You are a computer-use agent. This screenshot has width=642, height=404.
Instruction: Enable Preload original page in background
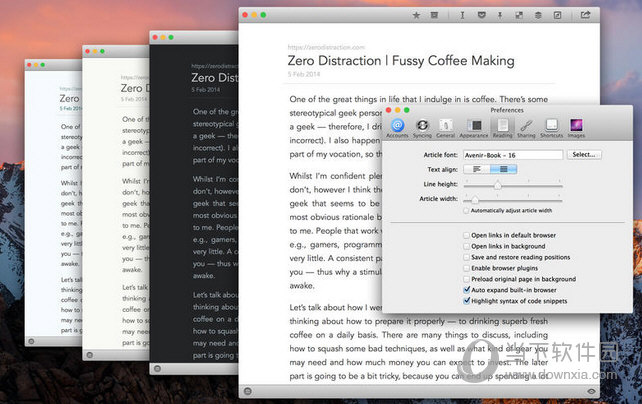click(x=466, y=279)
